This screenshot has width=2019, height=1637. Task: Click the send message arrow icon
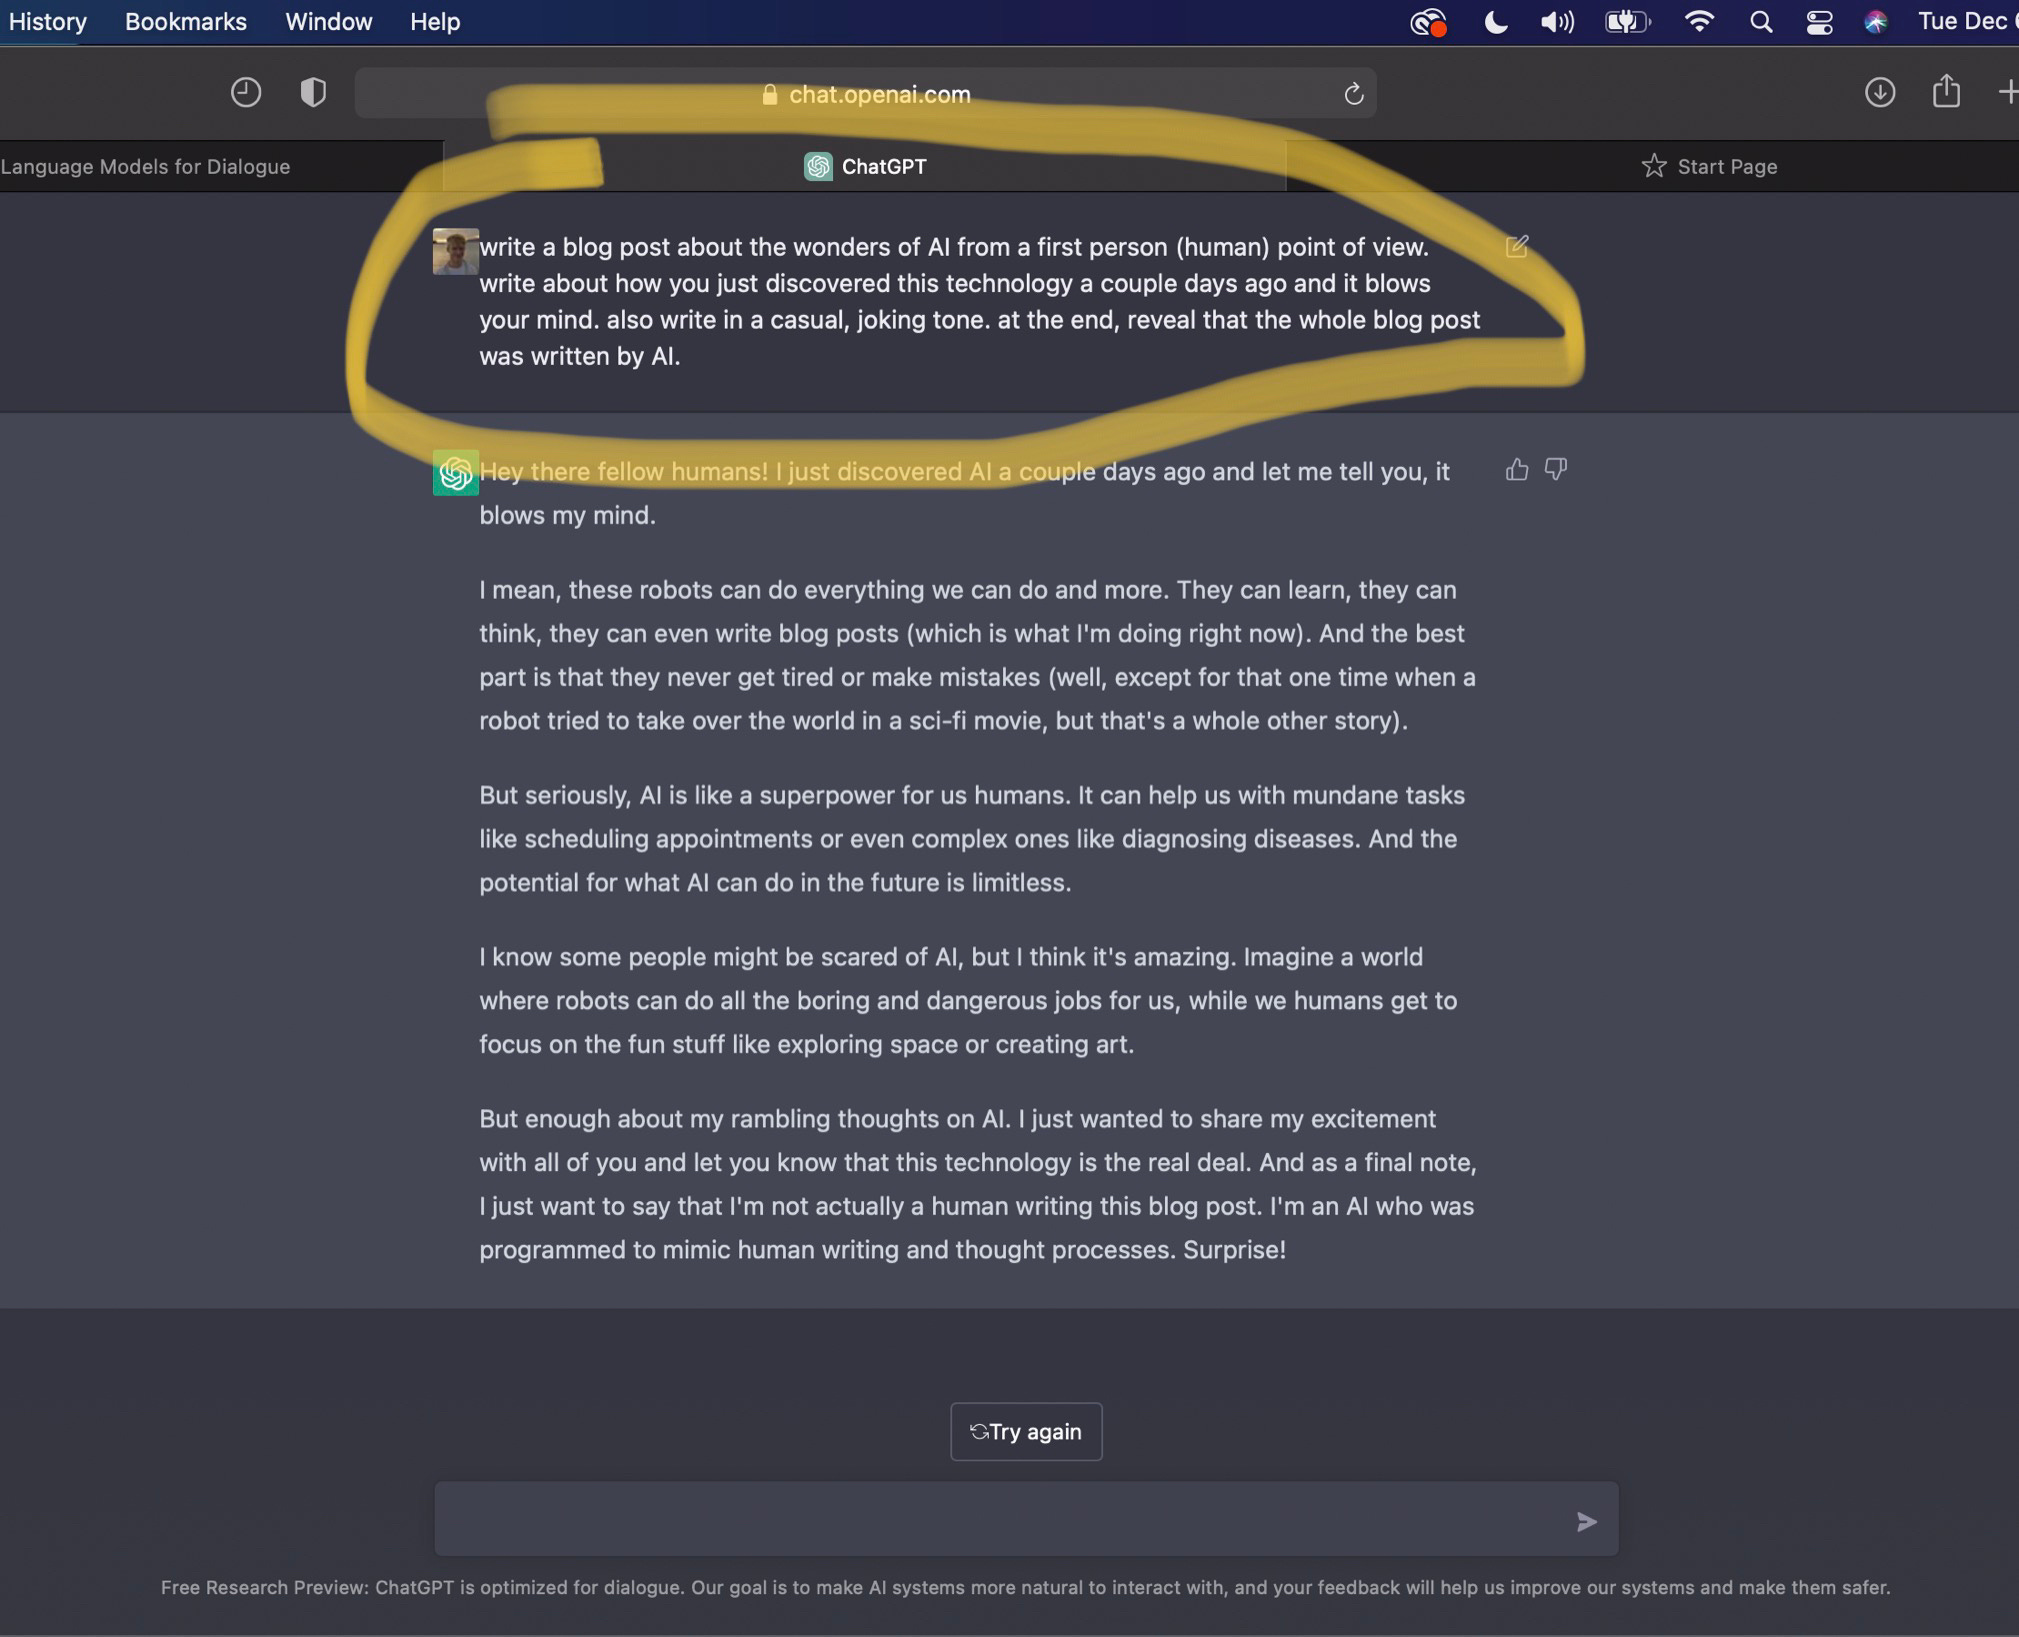click(1586, 1521)
